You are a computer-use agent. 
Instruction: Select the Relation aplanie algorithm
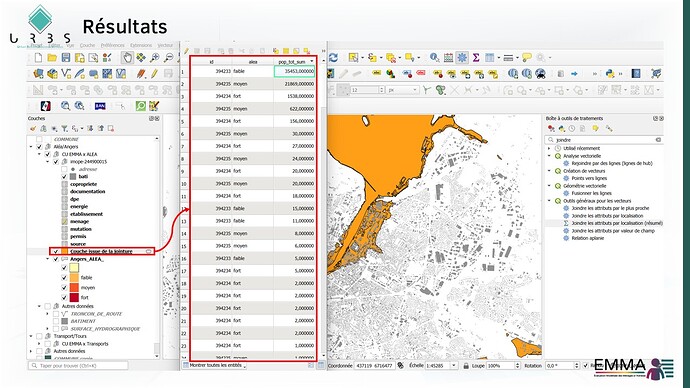587,238
